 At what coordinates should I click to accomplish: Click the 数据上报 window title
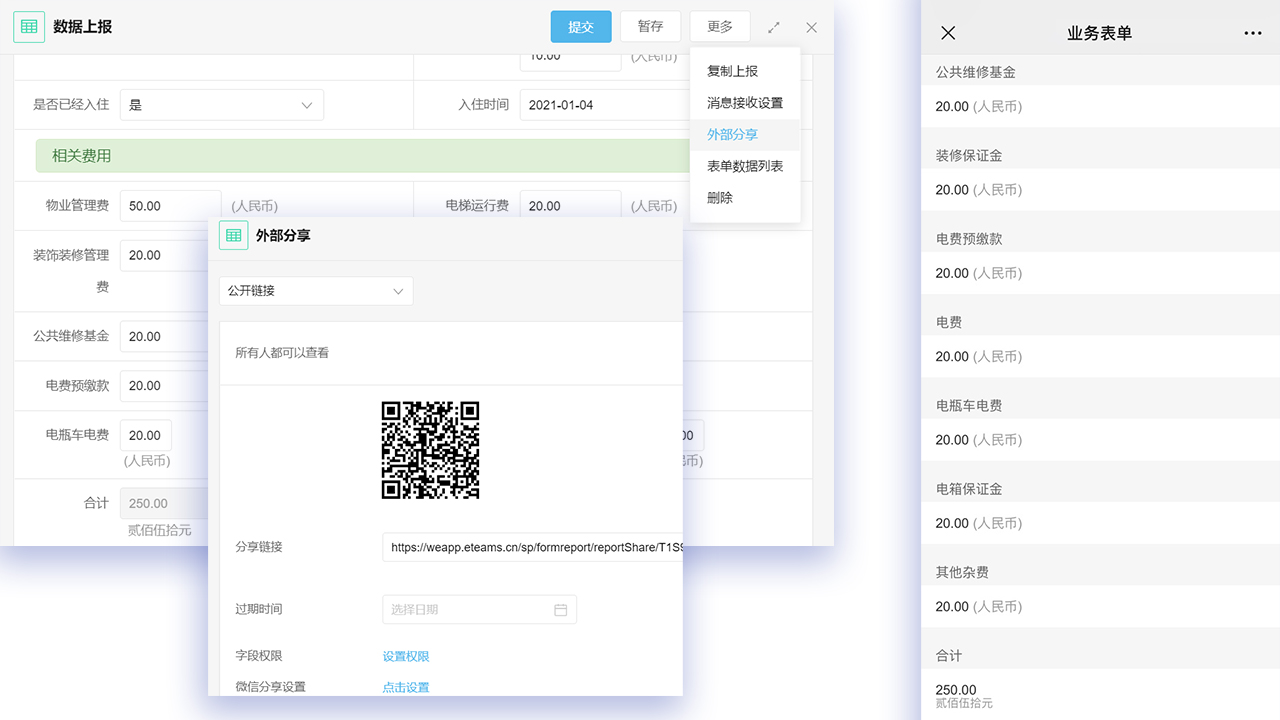coord(82,28)
